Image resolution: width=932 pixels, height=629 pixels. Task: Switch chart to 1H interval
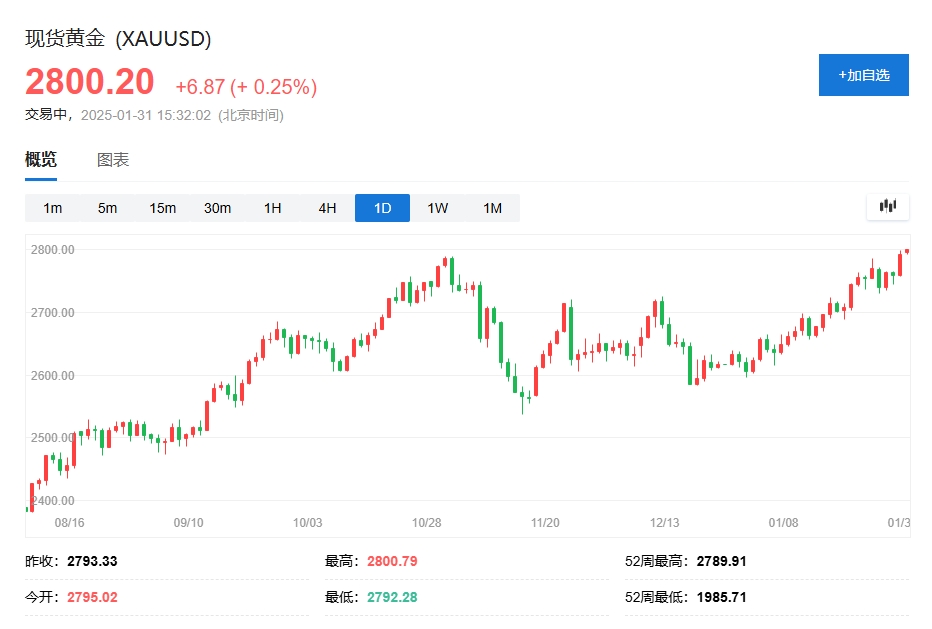(x=272, y=207)
